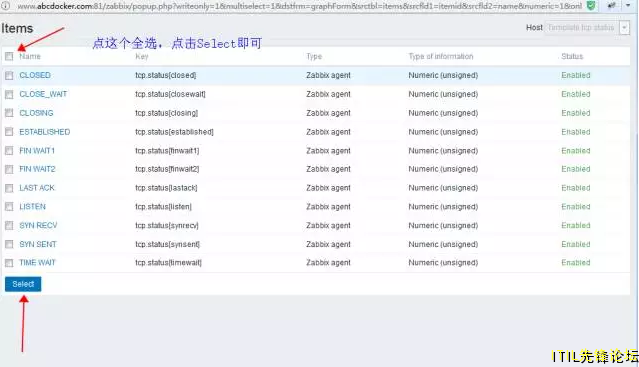This screenshot has height=367, width=639.
Task: Click the tcp.status[established] key text
Action: [x=174, y=132]
